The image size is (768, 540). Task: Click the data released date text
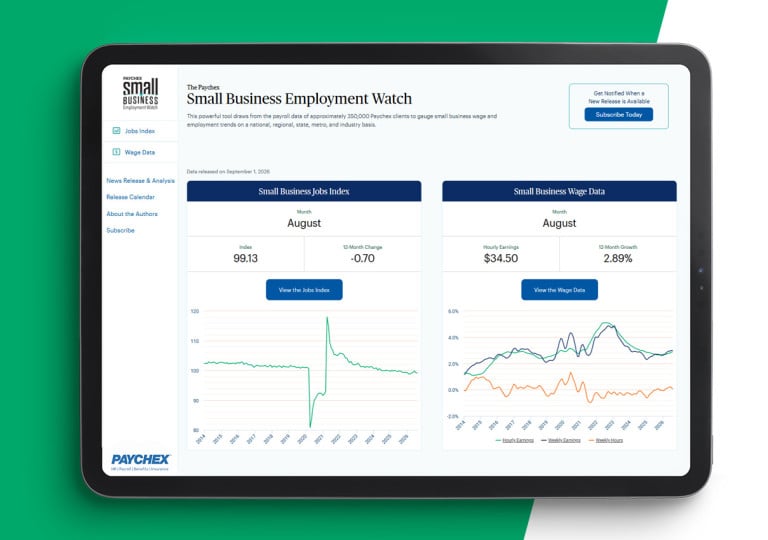[x=228, y=172]
